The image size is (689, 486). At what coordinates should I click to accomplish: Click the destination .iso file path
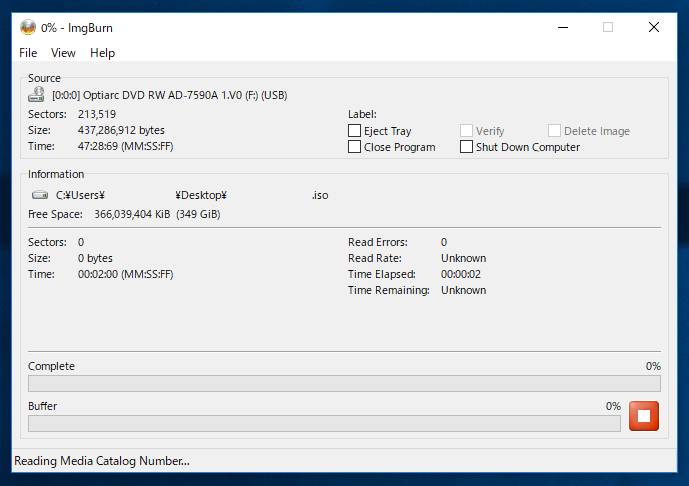(192, 195)
